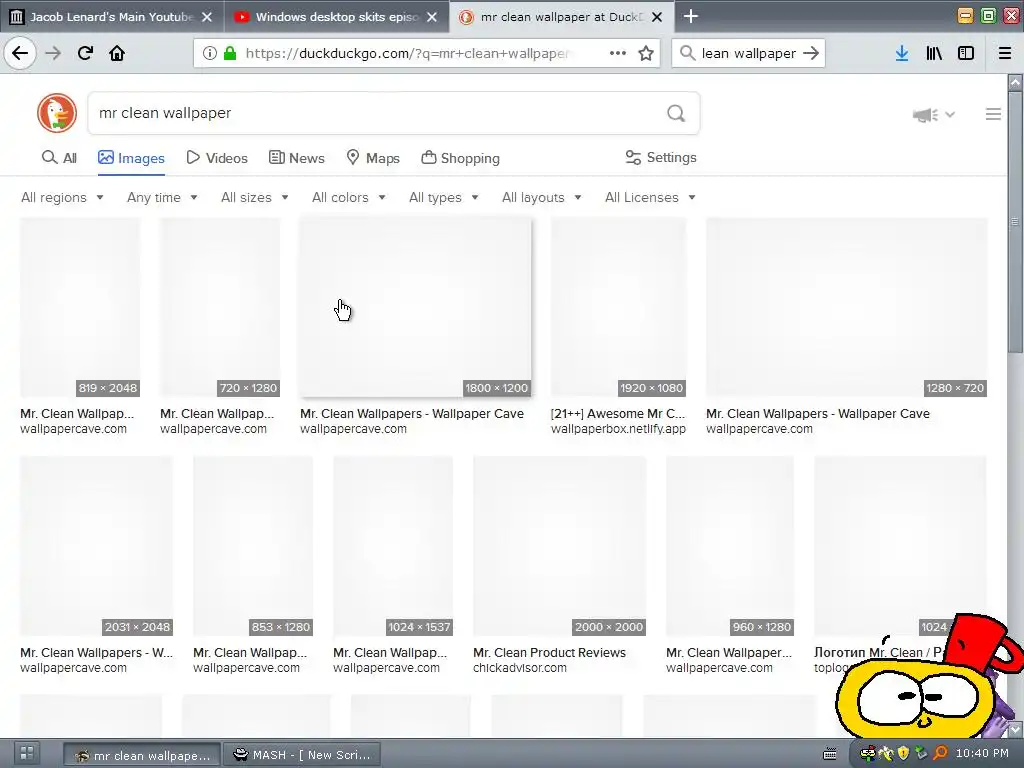Switch to Windows desktop skits episode tab
1024x768 pixels.
[x=336, y=17]
